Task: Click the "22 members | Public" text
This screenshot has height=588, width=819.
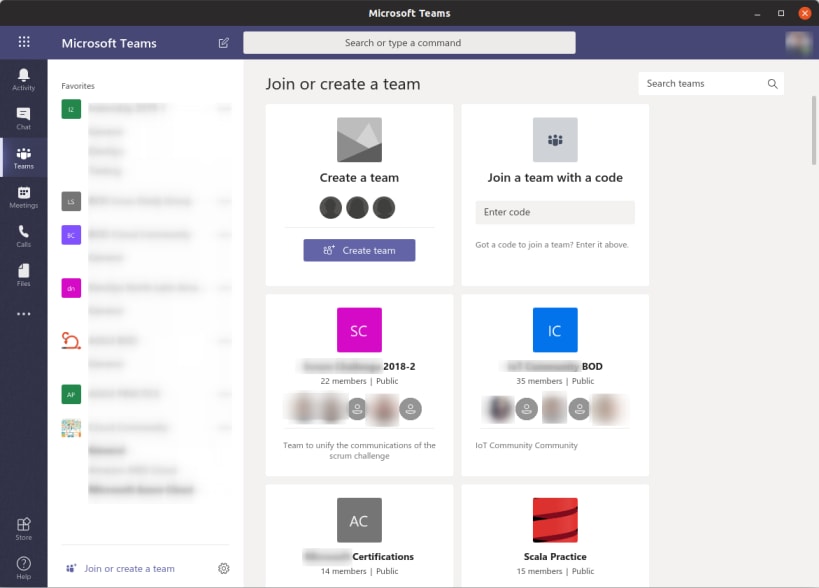Action: (x=359, y=381)
